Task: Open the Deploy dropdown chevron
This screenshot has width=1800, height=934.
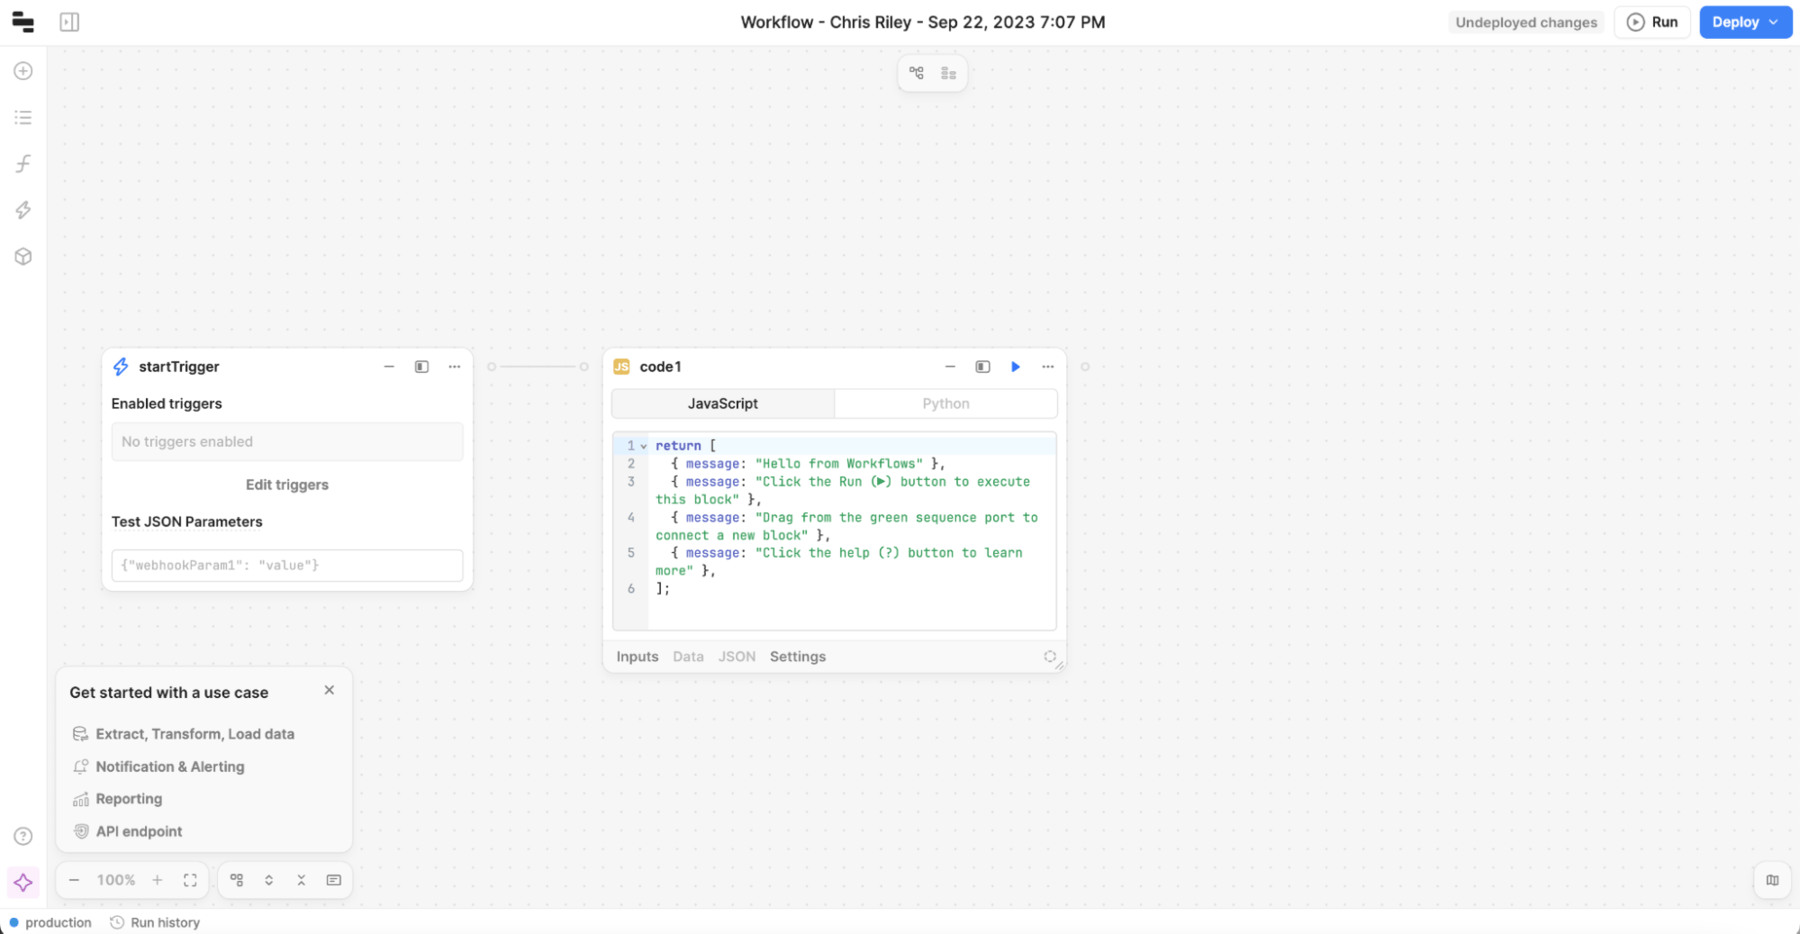Action: [1775, 22]
